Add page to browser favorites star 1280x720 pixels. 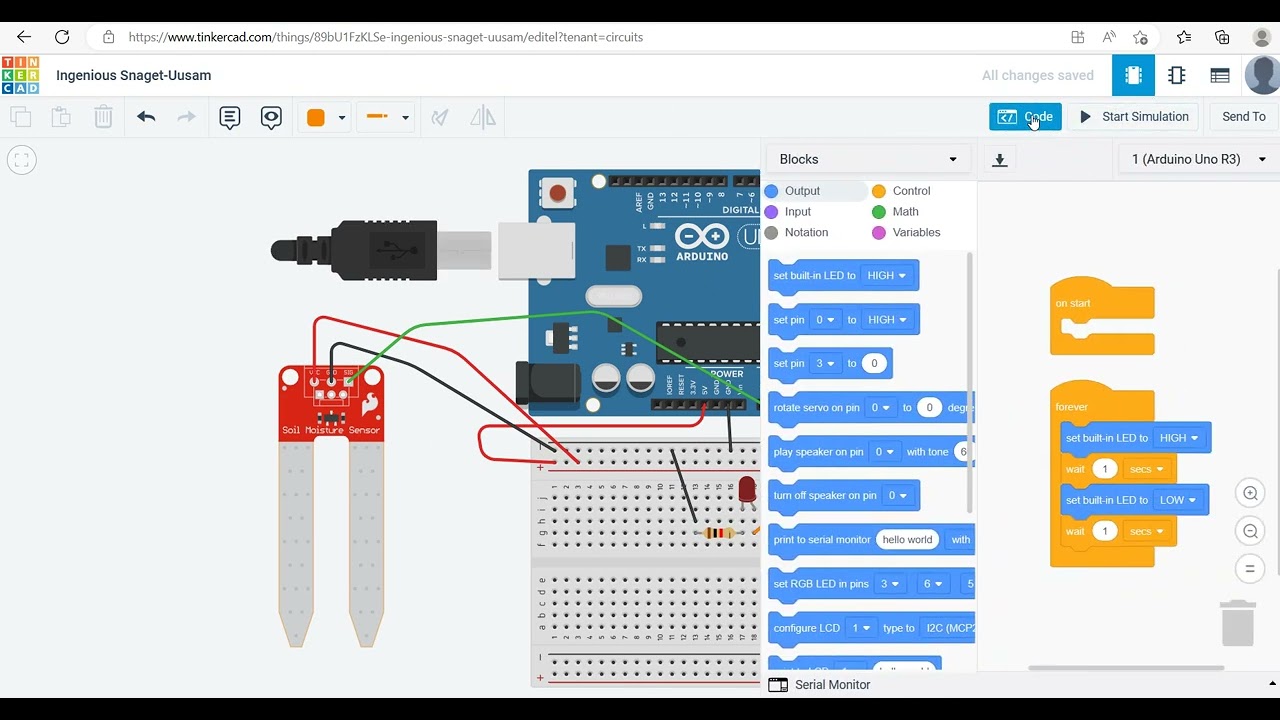tap(1141, 37)
